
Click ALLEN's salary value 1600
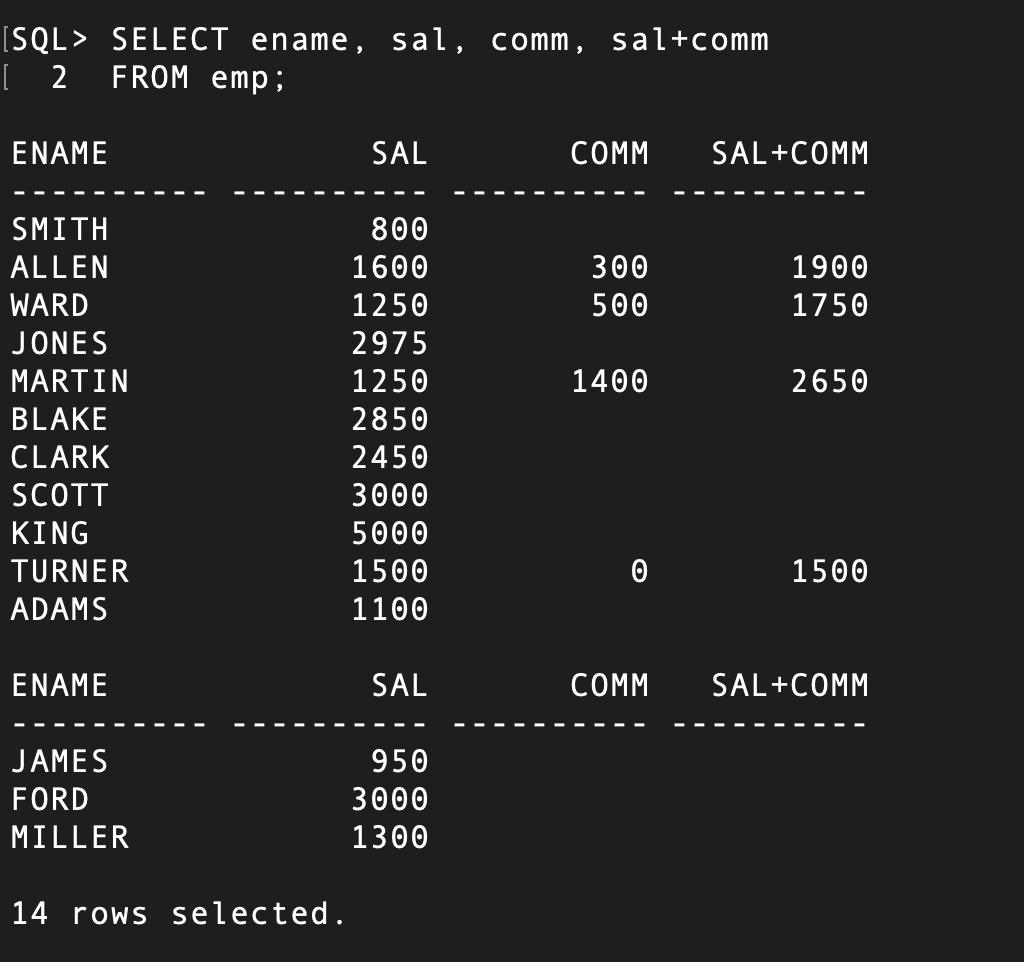click(390, 267)
